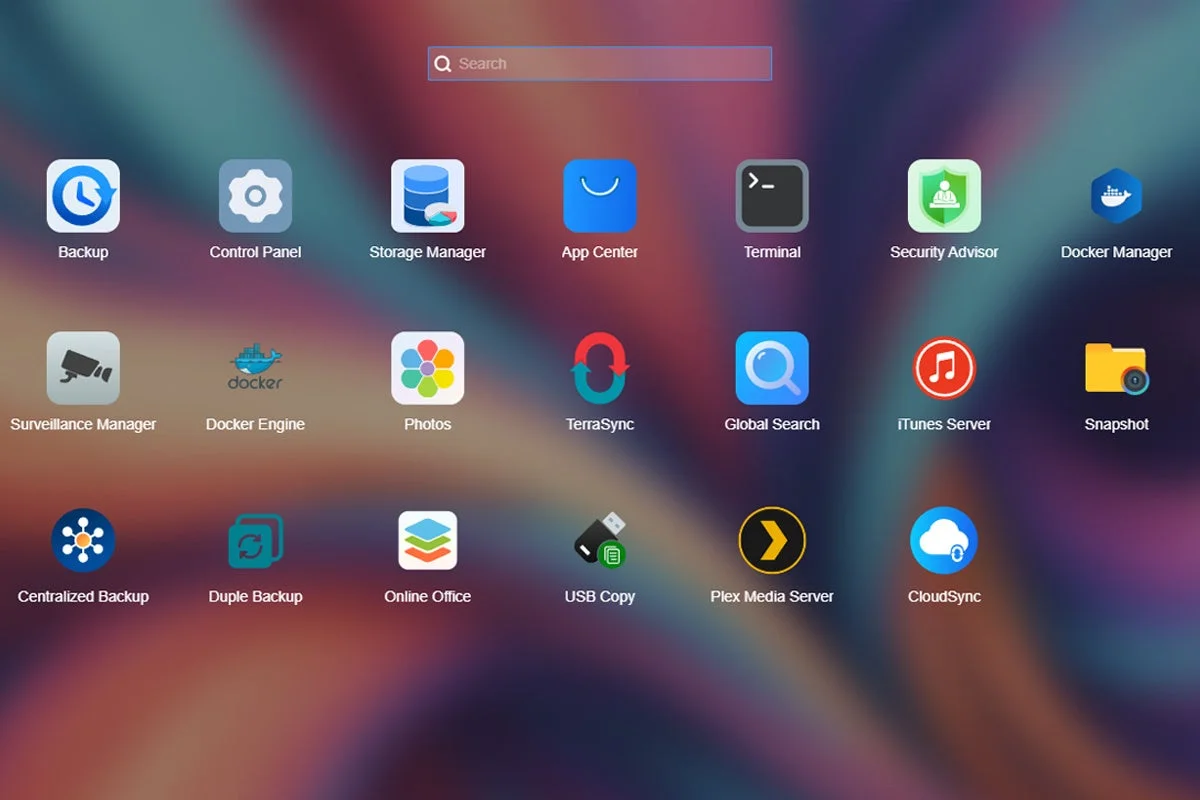This screenshot has width=1200, height=800.
Task: Open Centralized Backup
Action: (x=83, y=540)
